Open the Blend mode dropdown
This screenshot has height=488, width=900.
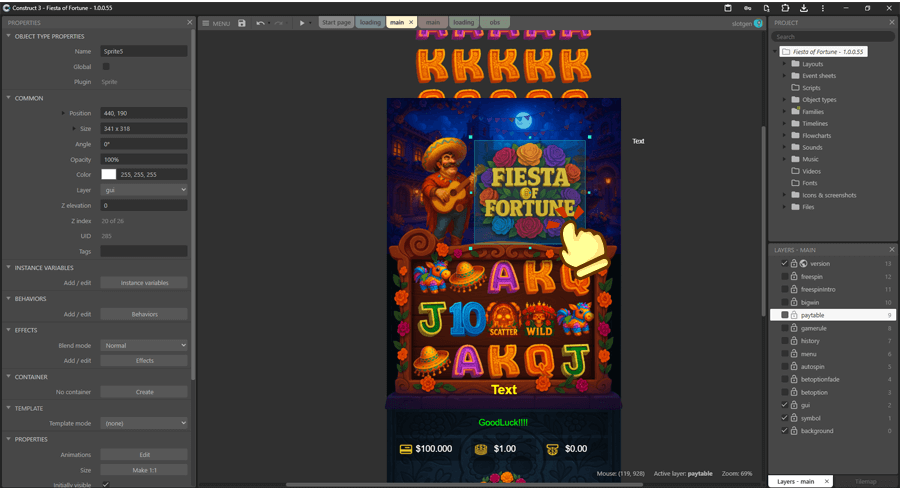[144, 346]
